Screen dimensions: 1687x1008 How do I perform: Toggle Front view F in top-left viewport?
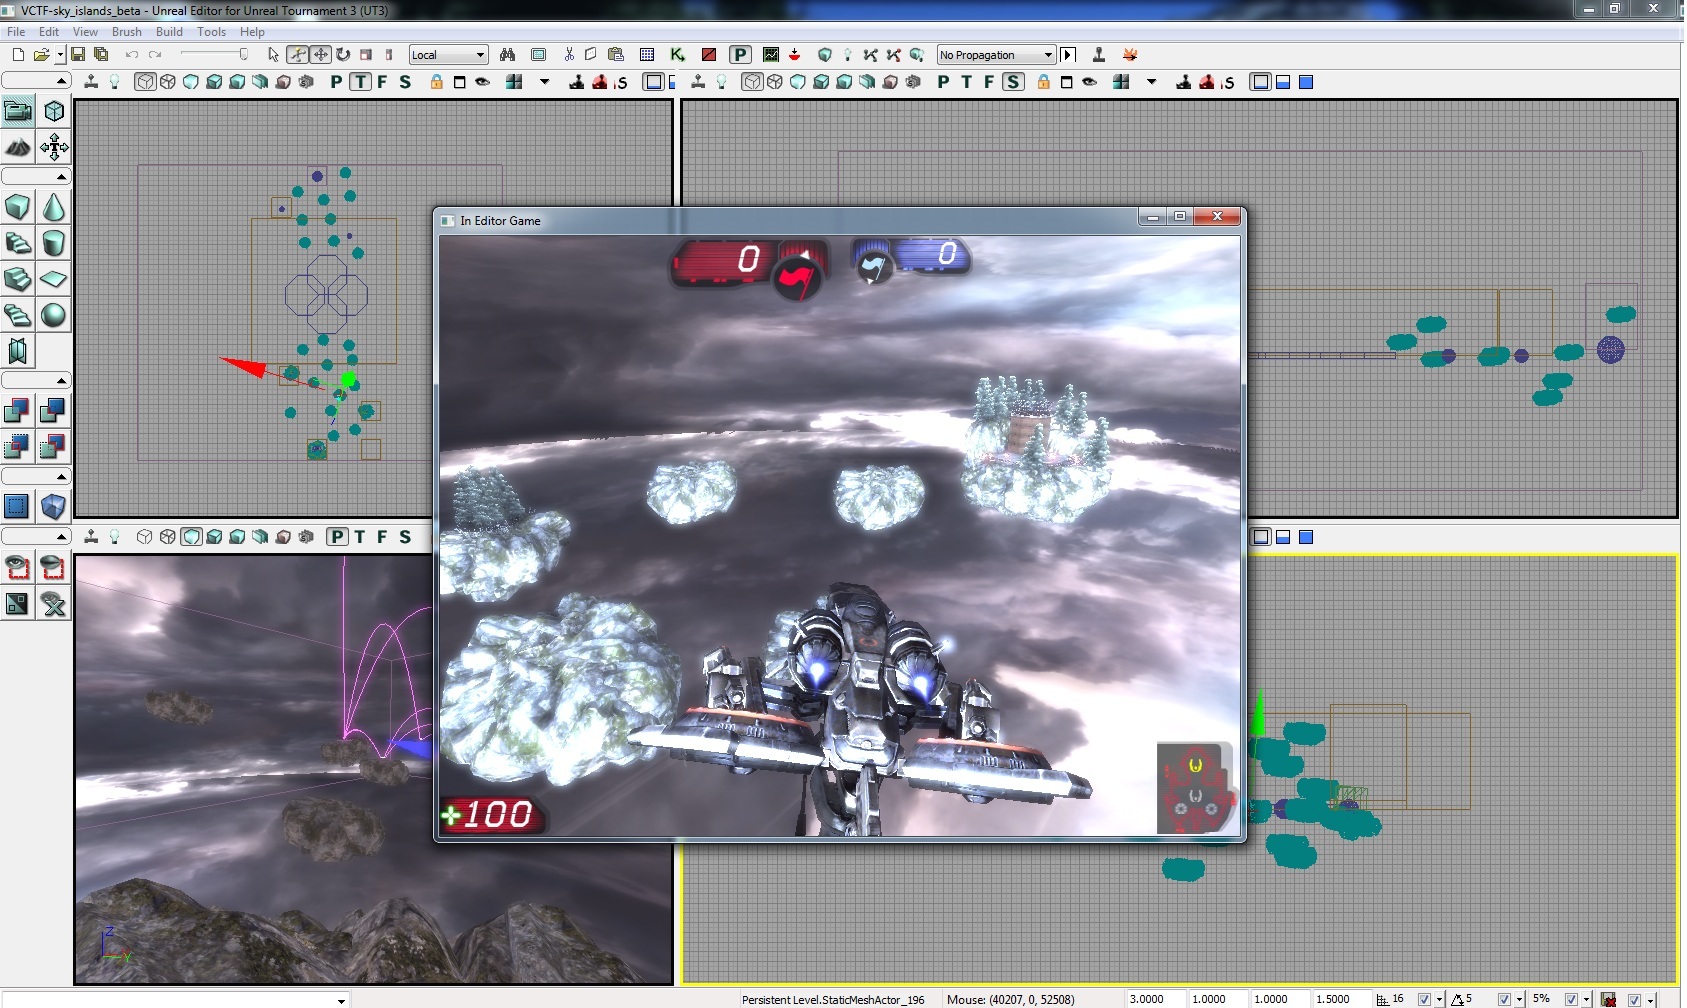click(382, 82)
